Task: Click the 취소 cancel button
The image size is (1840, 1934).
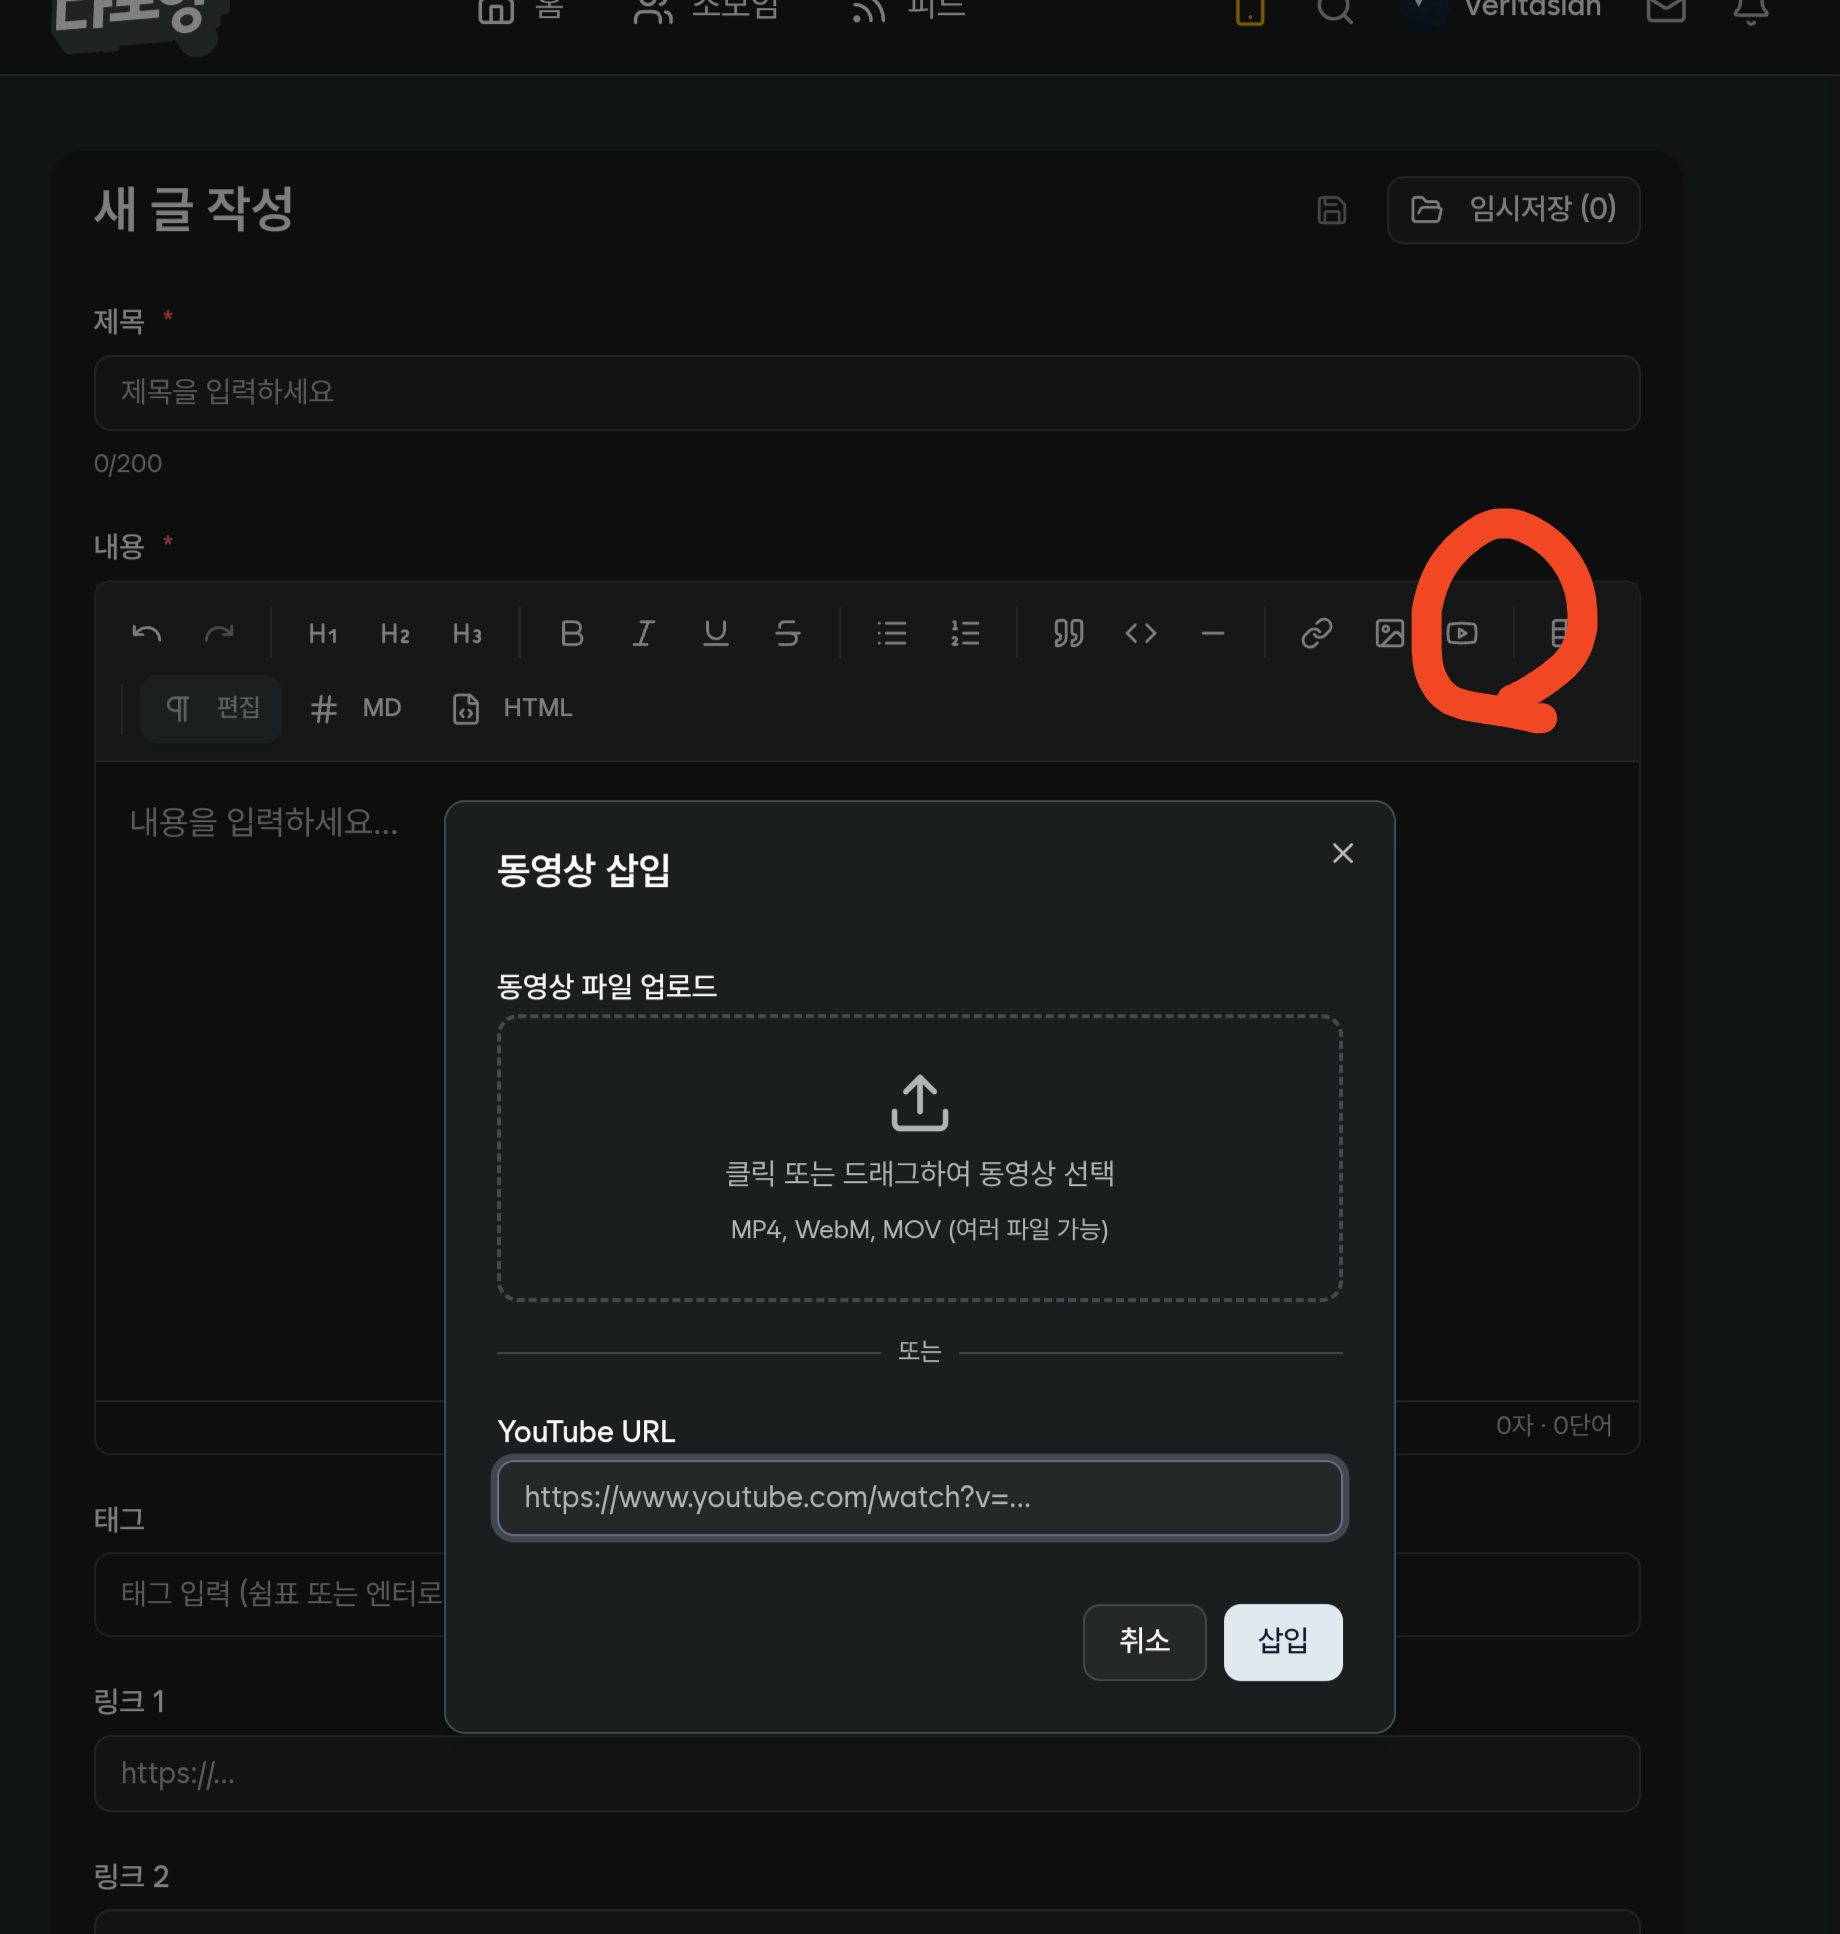Action: click(x=1144, y=1642)
